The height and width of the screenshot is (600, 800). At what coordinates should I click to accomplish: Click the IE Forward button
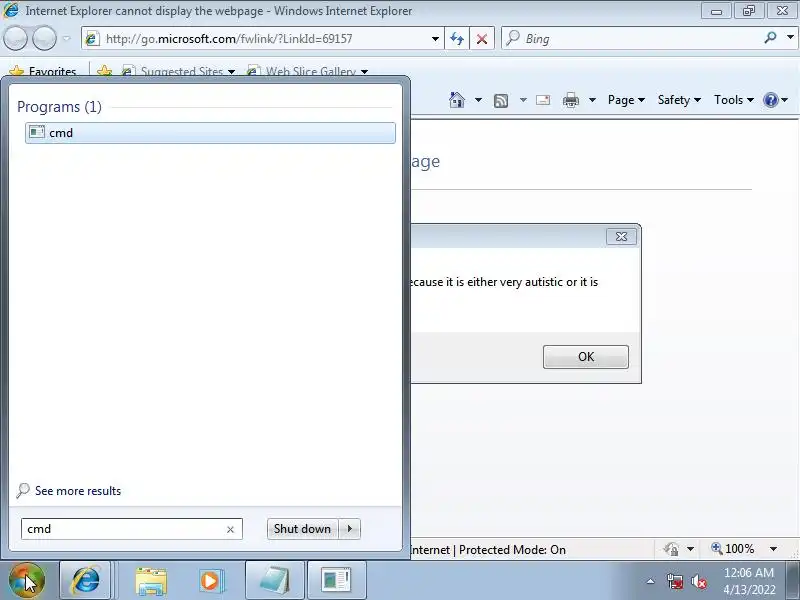[x=45, y=39]
